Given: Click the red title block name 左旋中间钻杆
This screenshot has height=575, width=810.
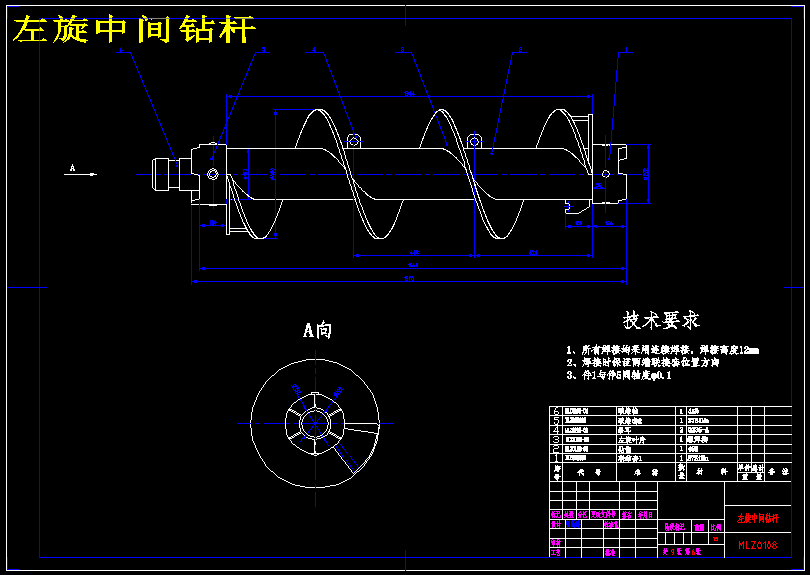Looking at the screenshot, I should click(x=758, y=518).
